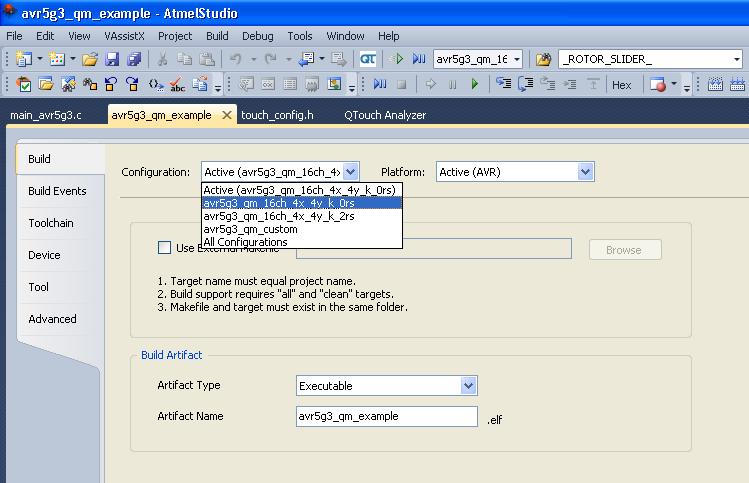This screenshot has height=483, width=749.
Task: Click the Start Without Debugging play icon
Action: (397, 59)
